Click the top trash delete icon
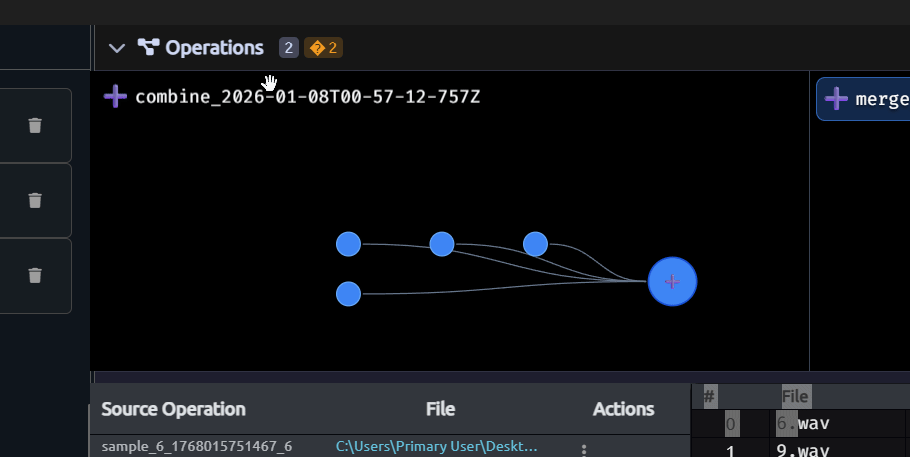 (35, 125)
